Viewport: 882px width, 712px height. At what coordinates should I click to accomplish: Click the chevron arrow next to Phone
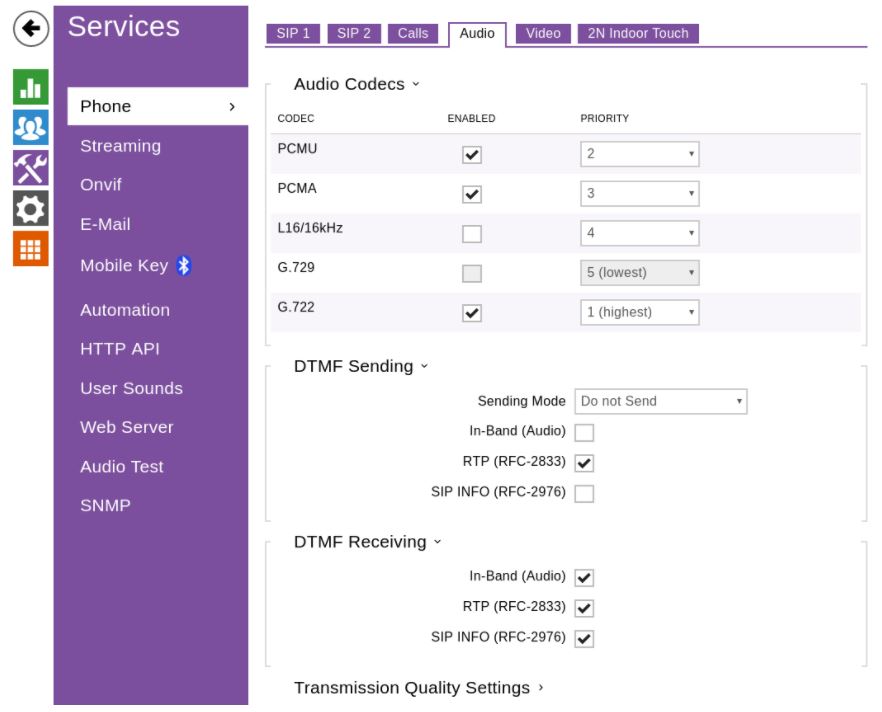(232, 107)
